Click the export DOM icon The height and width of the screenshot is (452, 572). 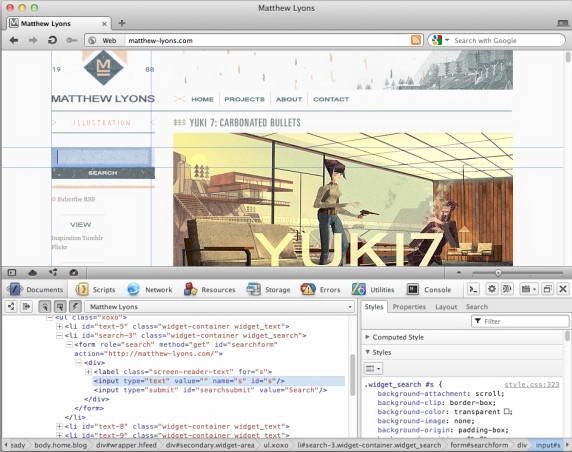click(26, 306)
